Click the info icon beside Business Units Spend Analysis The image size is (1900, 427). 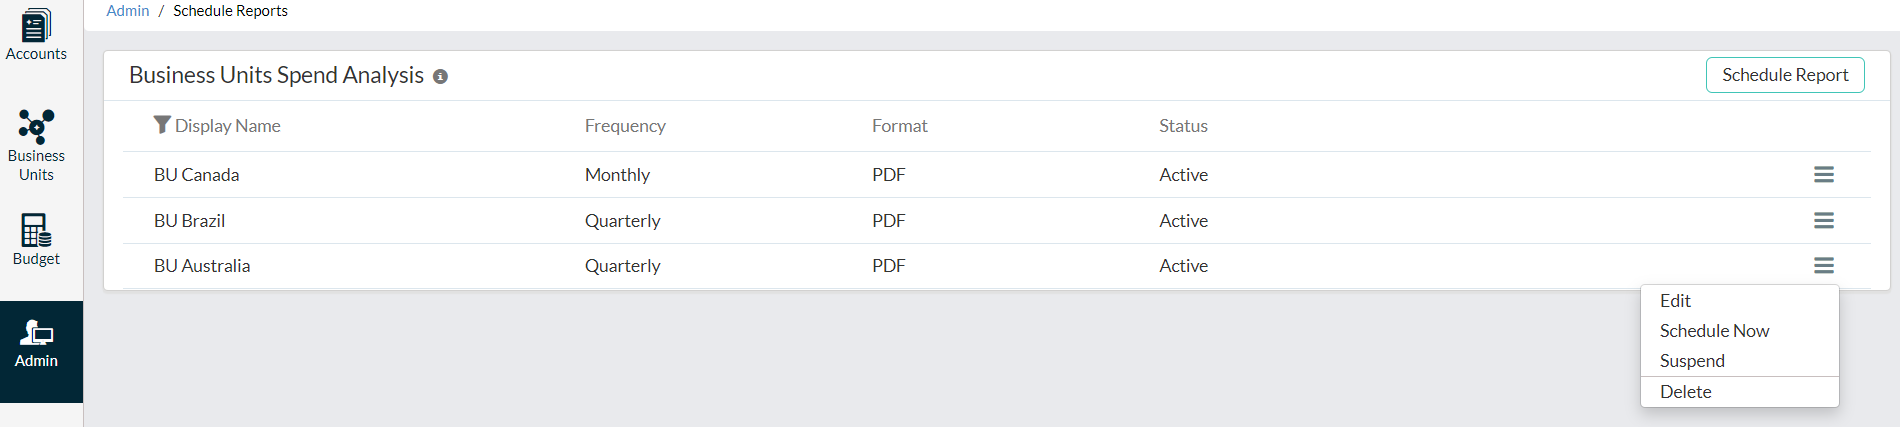tap(440, 77)
